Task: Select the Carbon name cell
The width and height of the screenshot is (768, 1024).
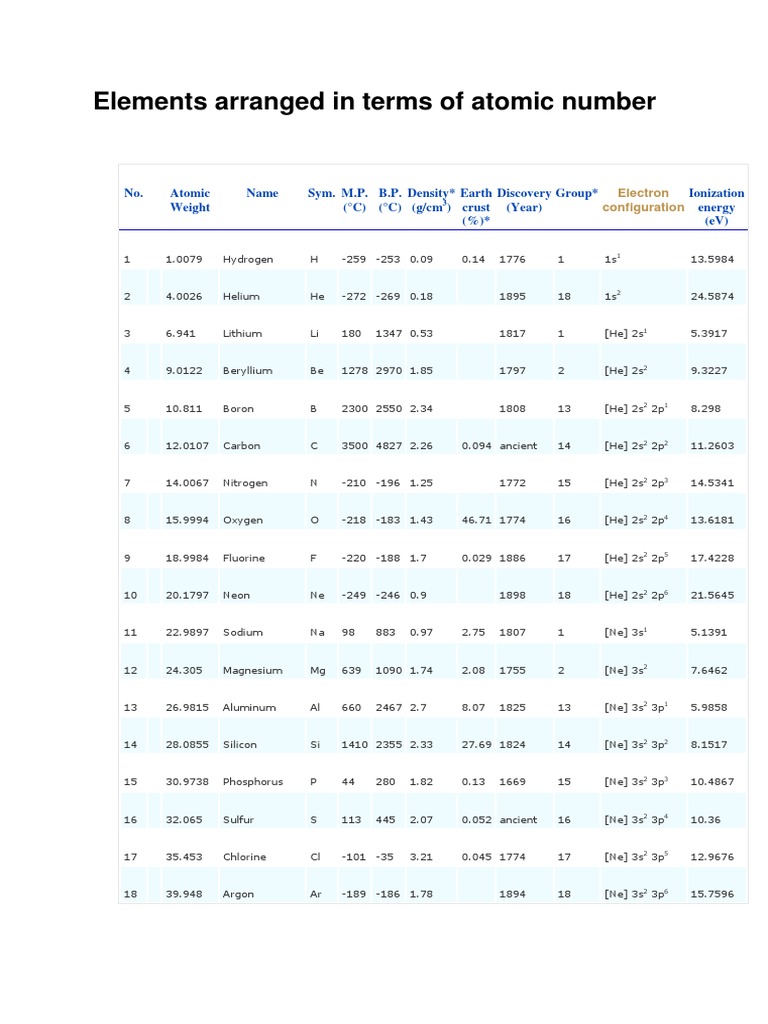Action: click(x=241, y=445)
